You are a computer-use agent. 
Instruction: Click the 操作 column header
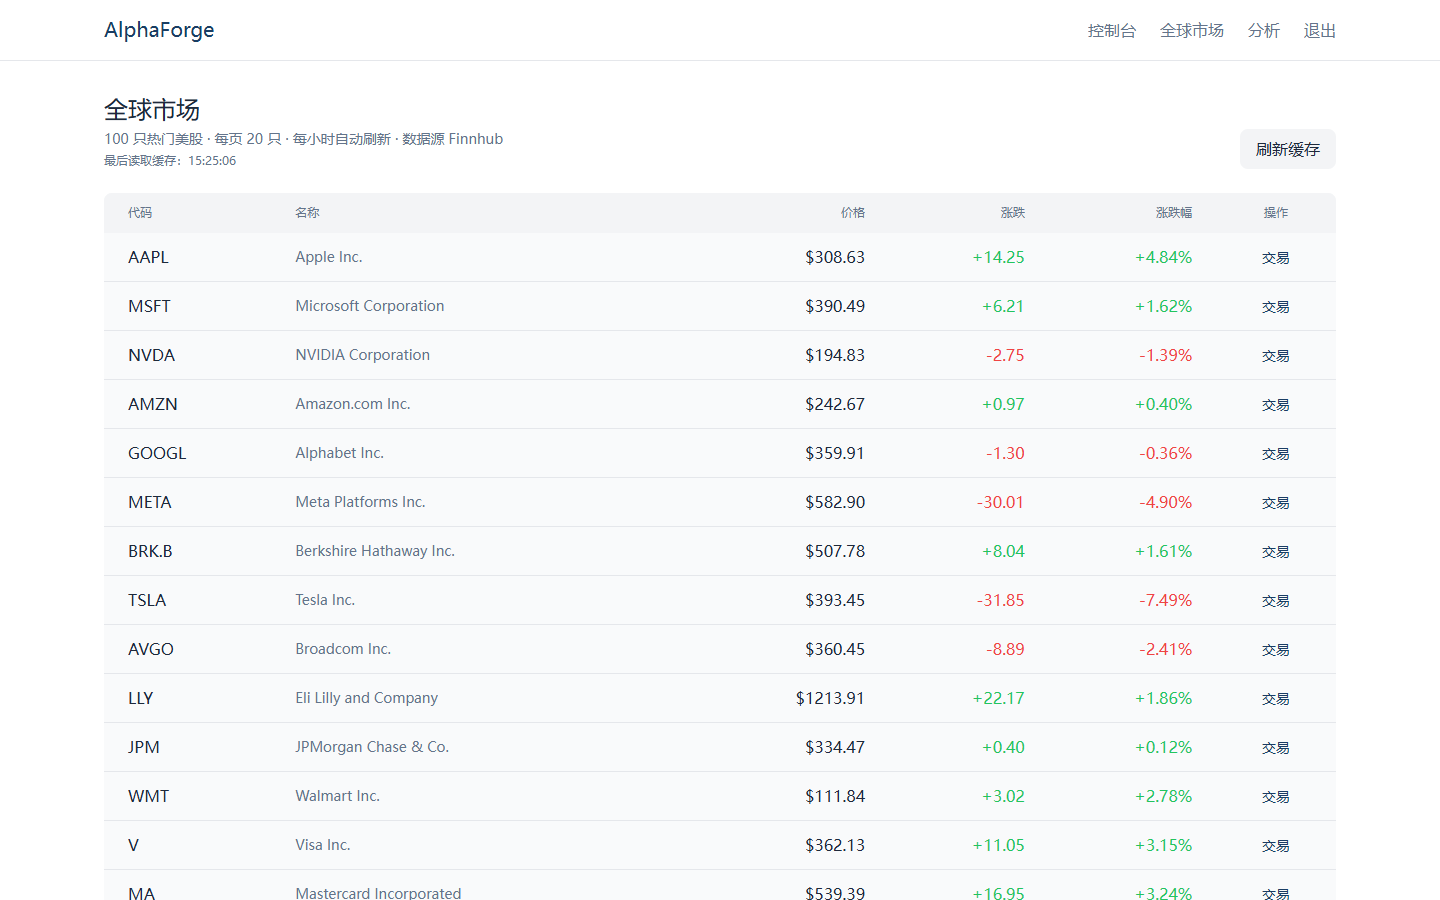[x=1275, y=213]
